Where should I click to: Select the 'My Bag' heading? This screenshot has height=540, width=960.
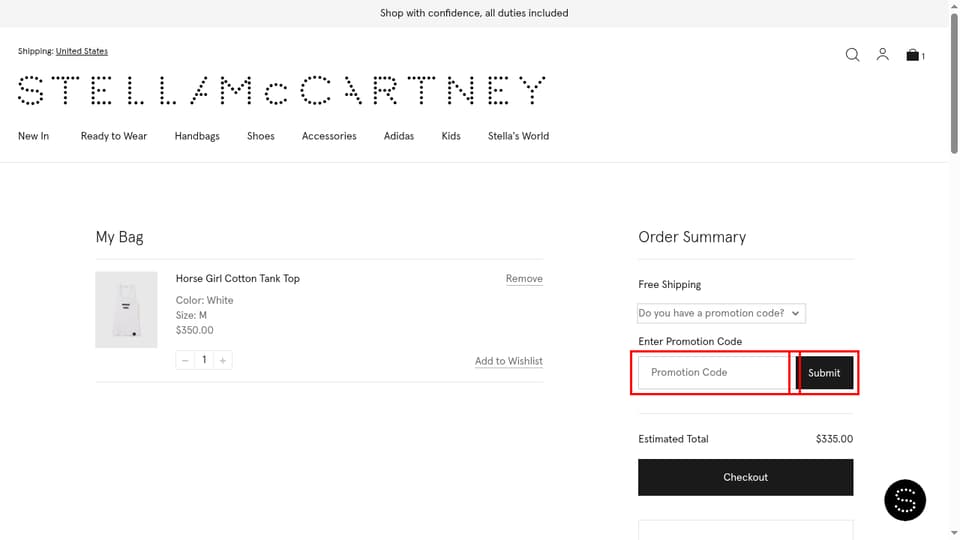tap(119, 237)
